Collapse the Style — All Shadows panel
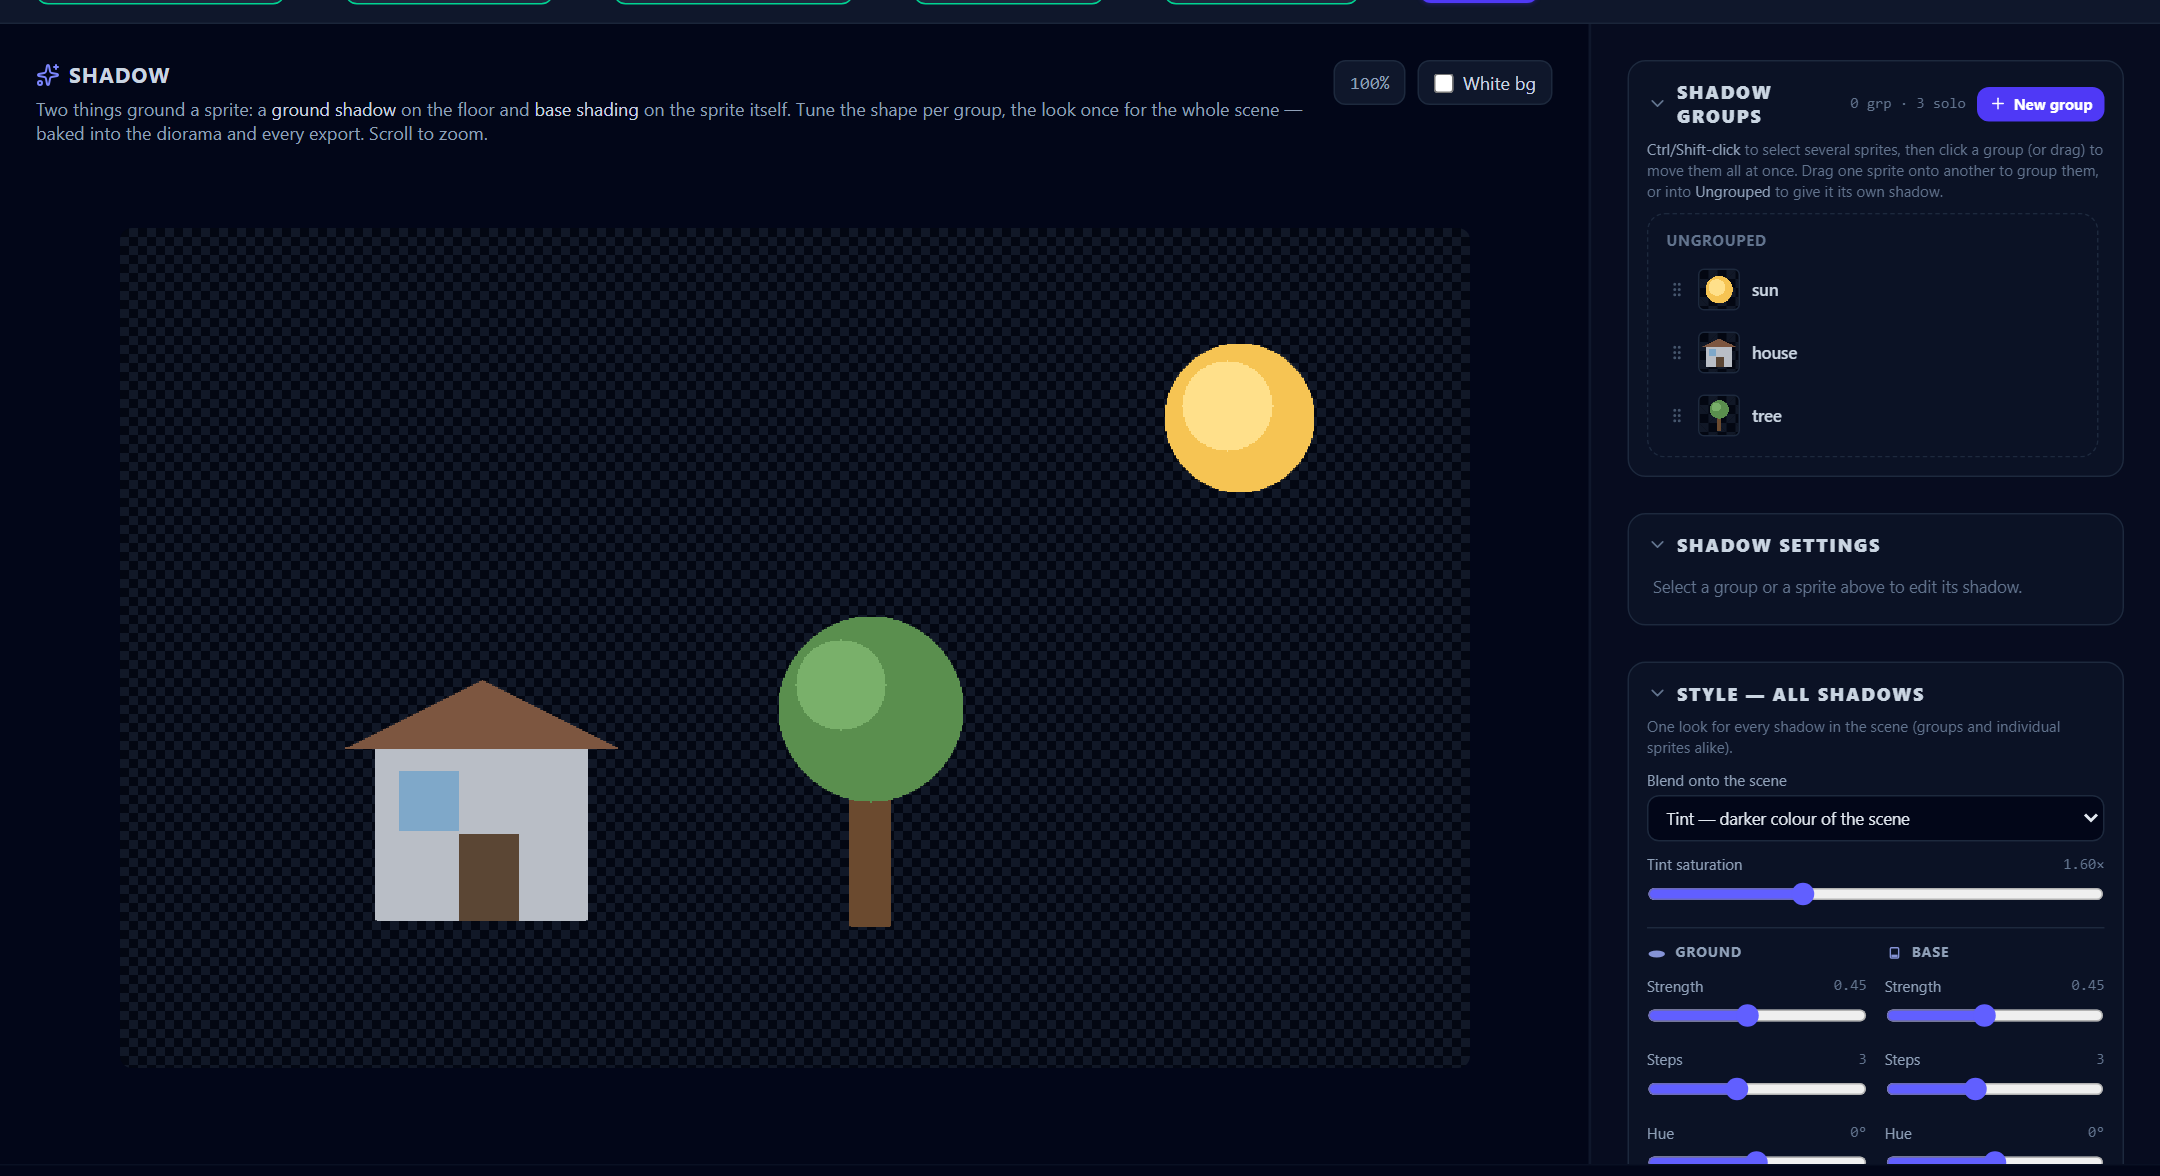 point(1657,694)
